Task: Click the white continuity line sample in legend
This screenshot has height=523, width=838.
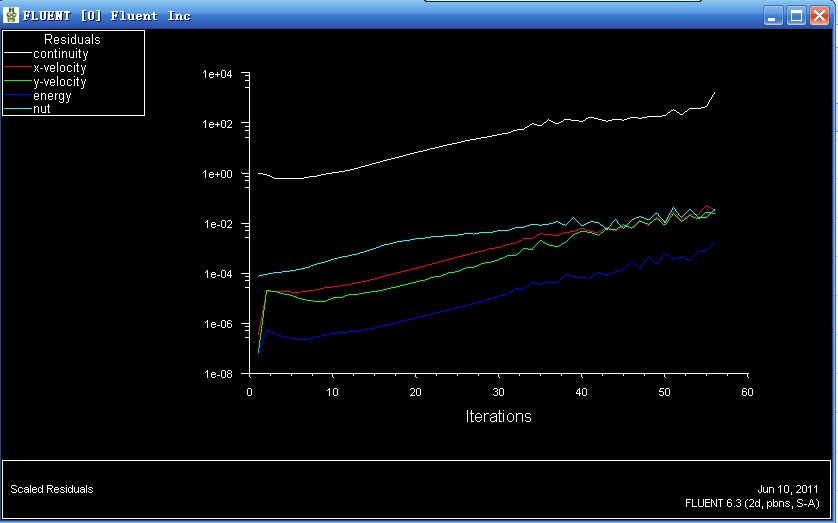Action: [18, 54]
